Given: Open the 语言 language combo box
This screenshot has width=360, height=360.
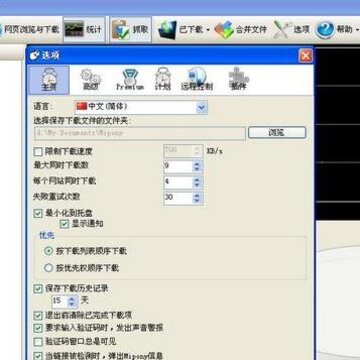Looking at the screenshot, I should tap(141, 107).
